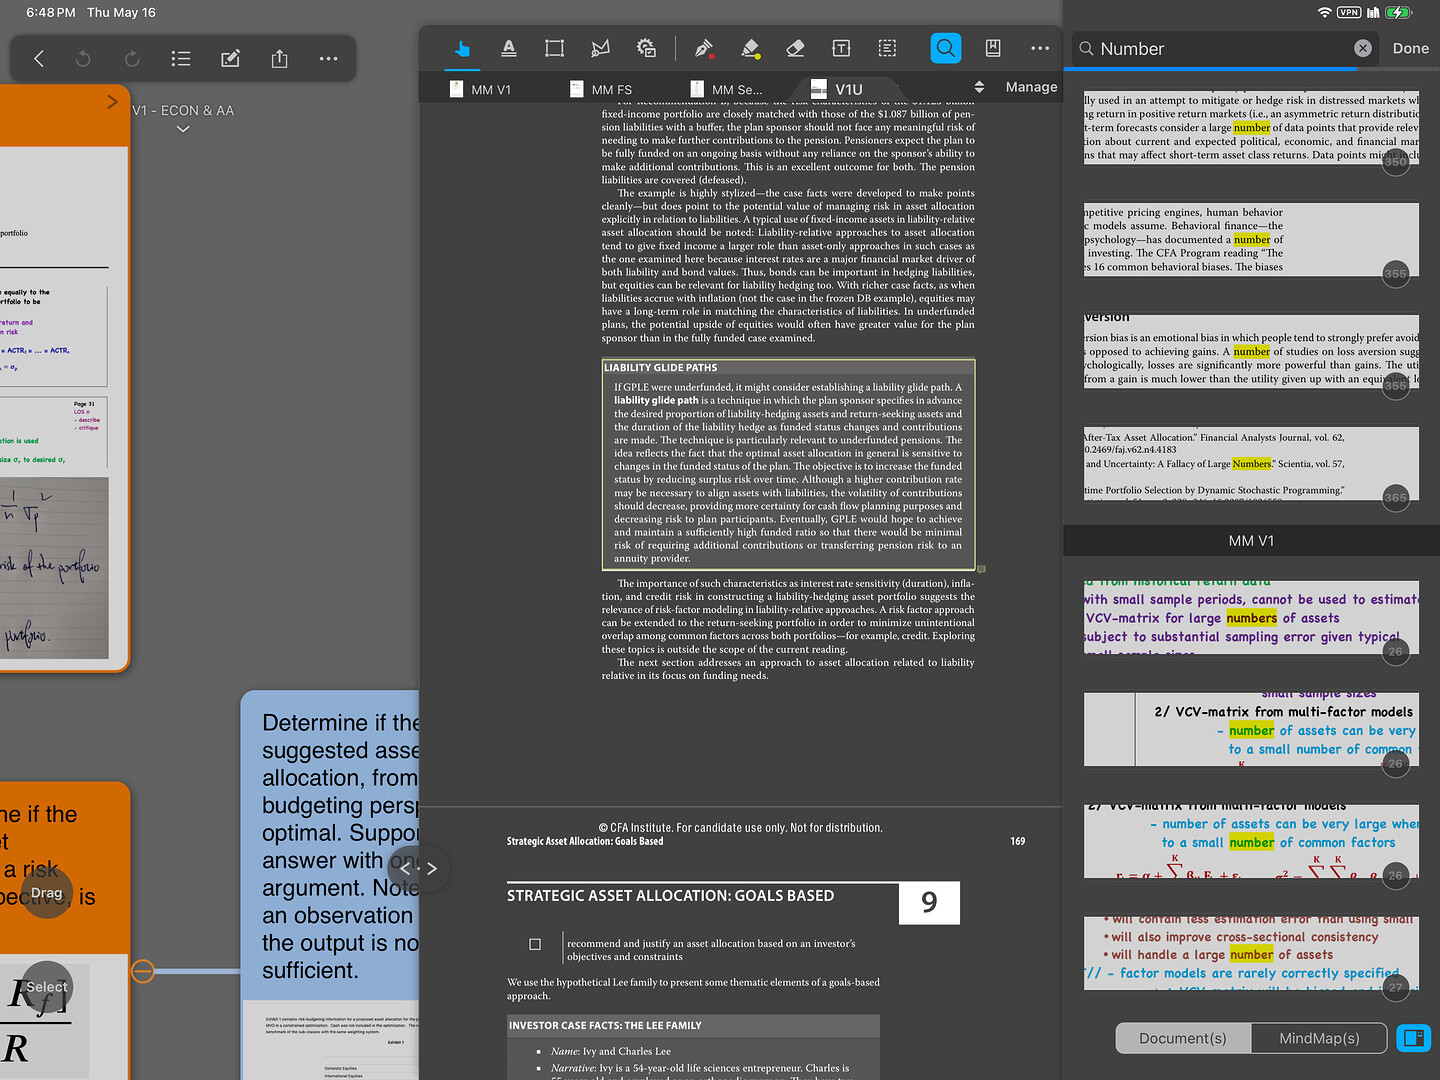Switch to the MM FS document tab
The width and height of the screenshot is (1440, 1080).
(x=601, y=89)
